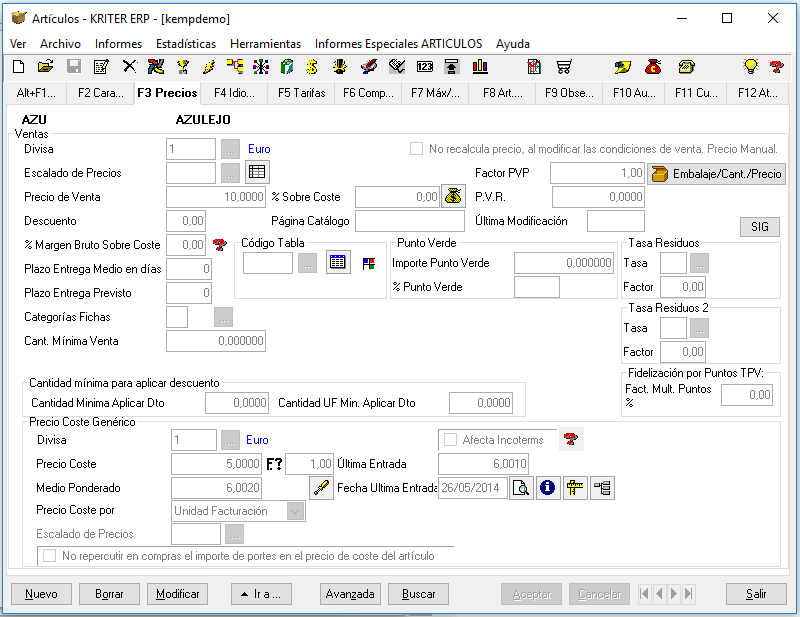Viewport: 800px width, 617px height.
Task: Click the Modificar button
Action: [x=178, y=594]
